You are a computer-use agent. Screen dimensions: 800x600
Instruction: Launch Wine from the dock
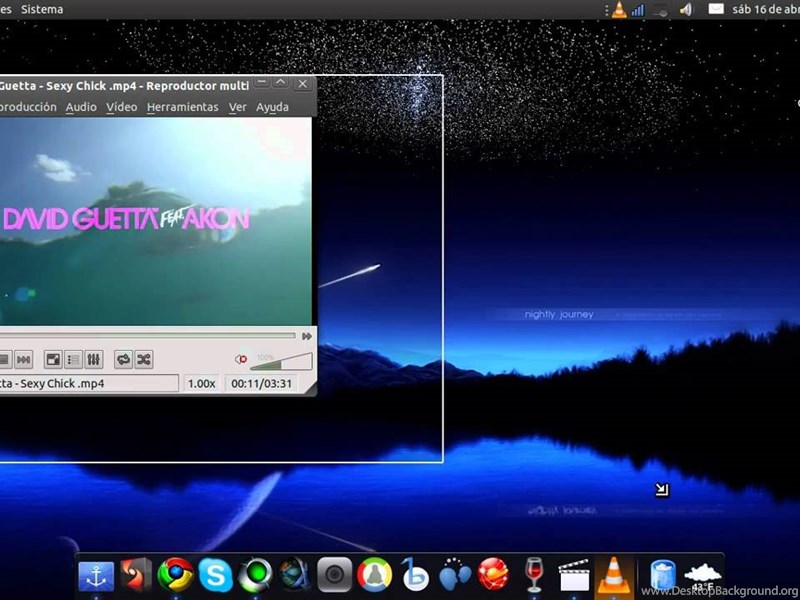coord(534,575)
